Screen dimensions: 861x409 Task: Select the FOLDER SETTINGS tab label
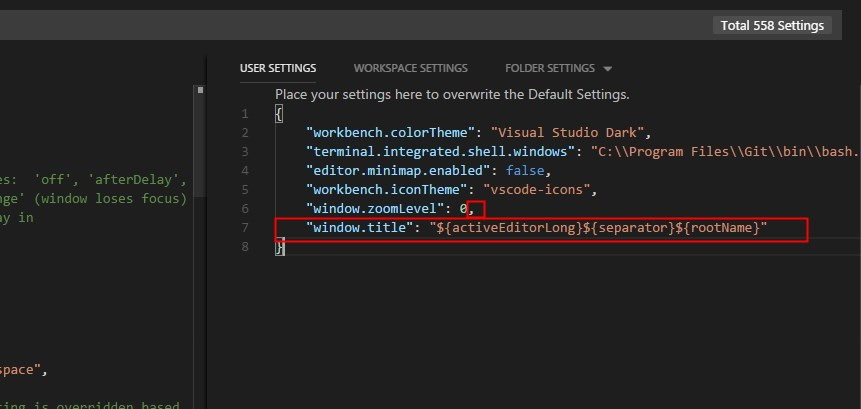click(550, 69)
